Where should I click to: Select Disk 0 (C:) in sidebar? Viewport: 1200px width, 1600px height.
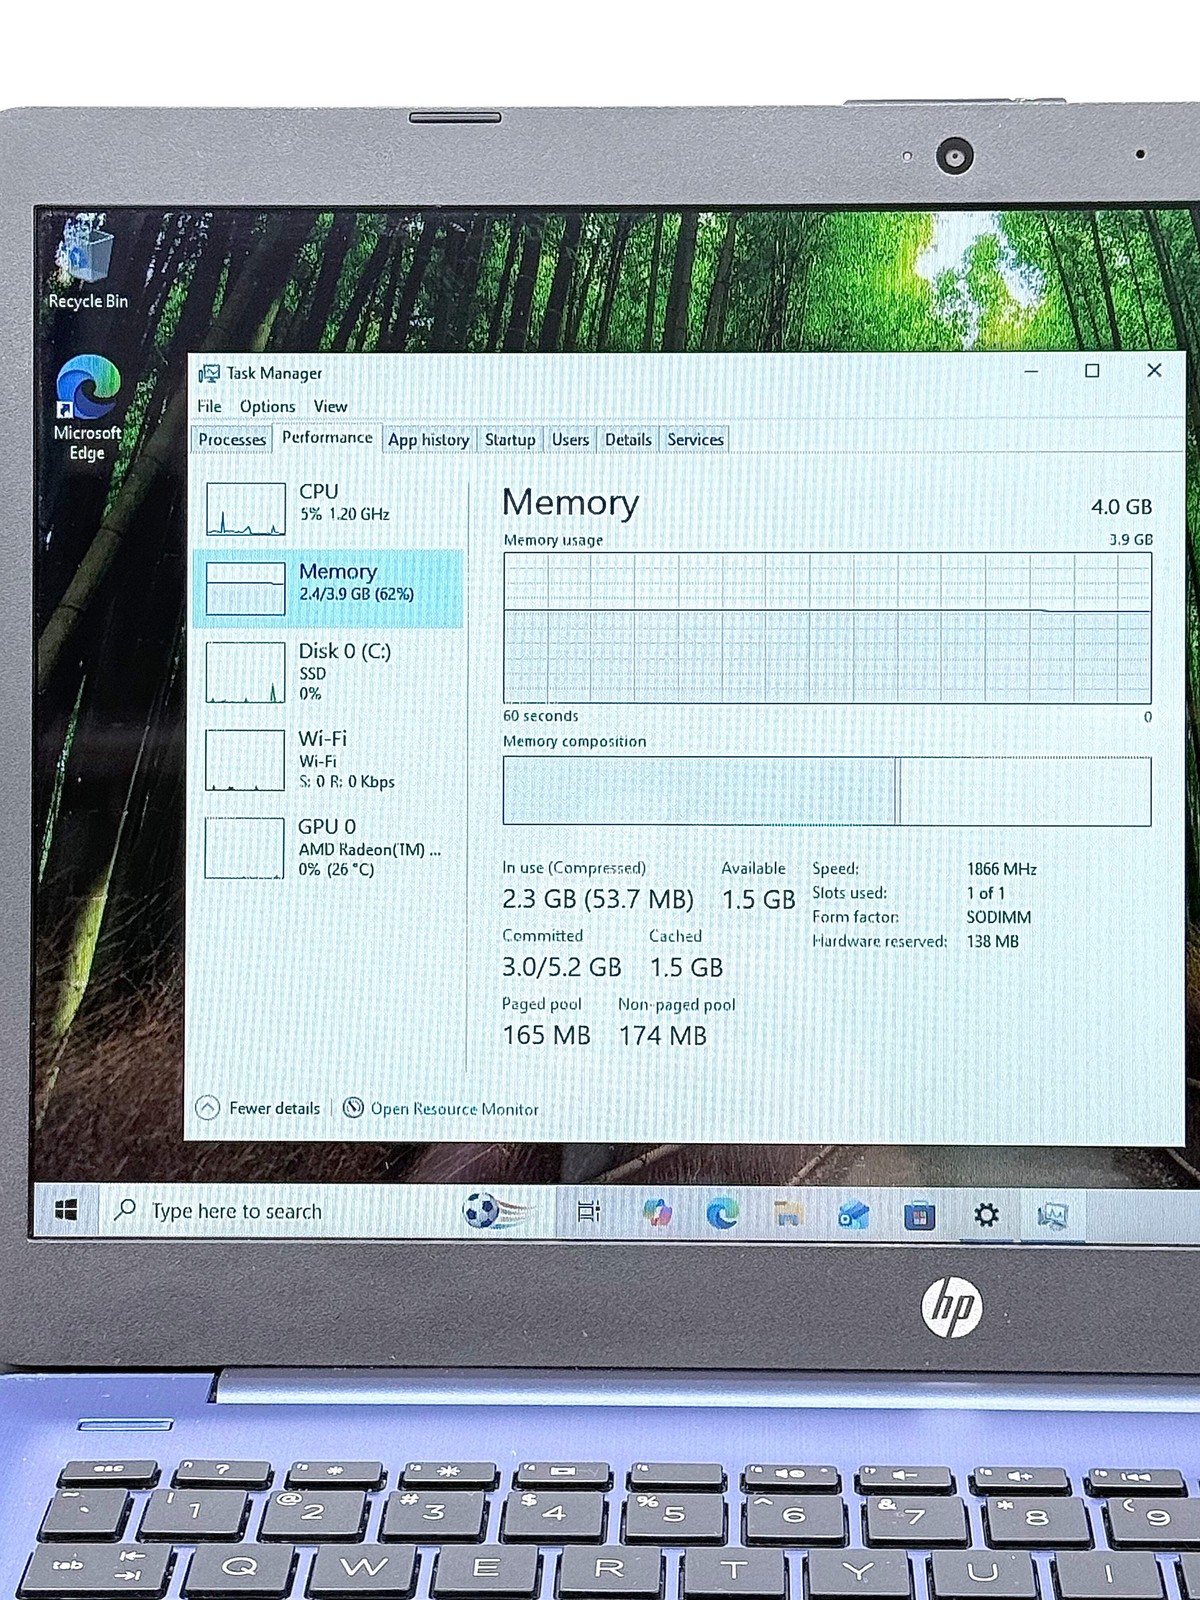click(328, 671)
